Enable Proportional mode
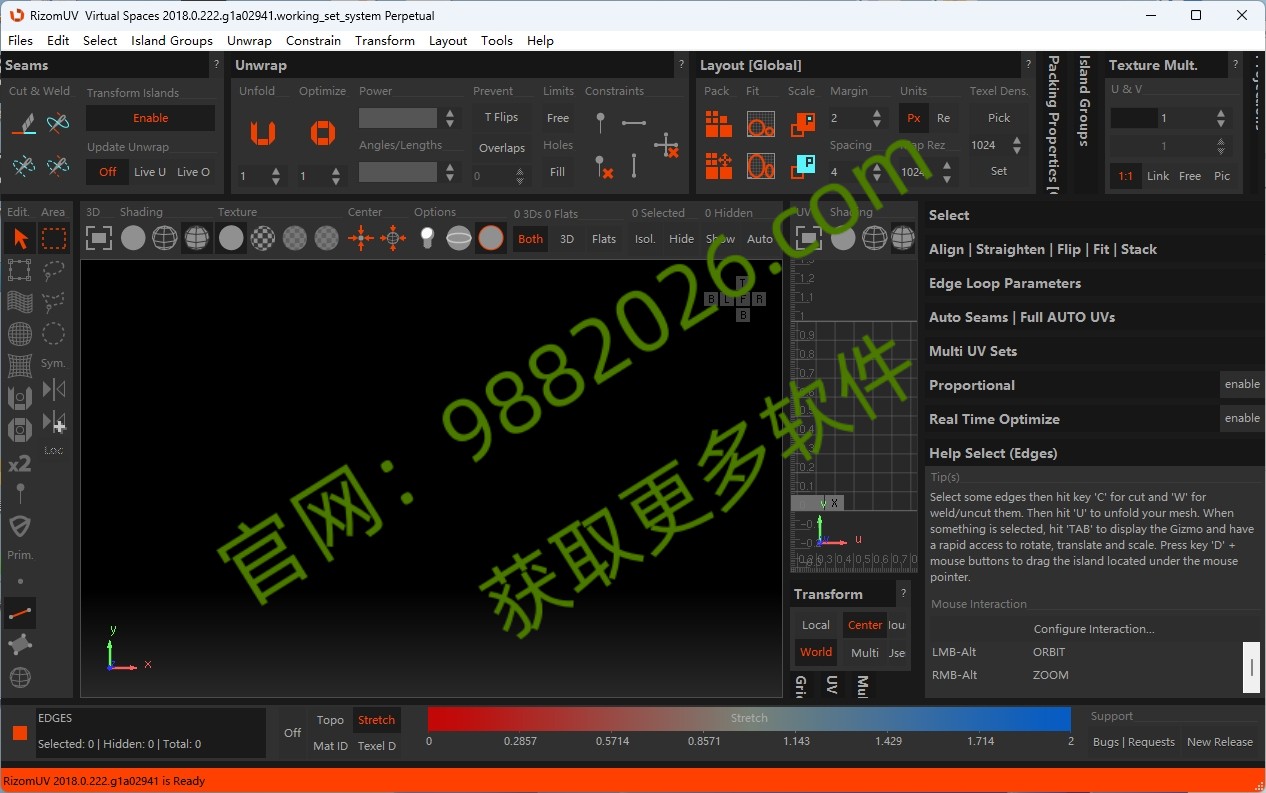1266x793 pixels. [x=1242, y=384]
